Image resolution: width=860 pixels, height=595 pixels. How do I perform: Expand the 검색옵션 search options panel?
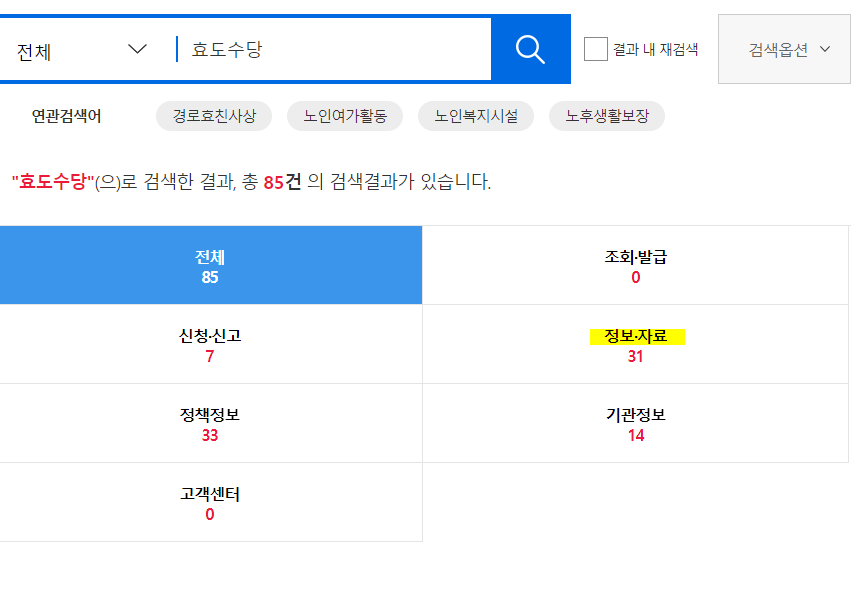point(783,46)
